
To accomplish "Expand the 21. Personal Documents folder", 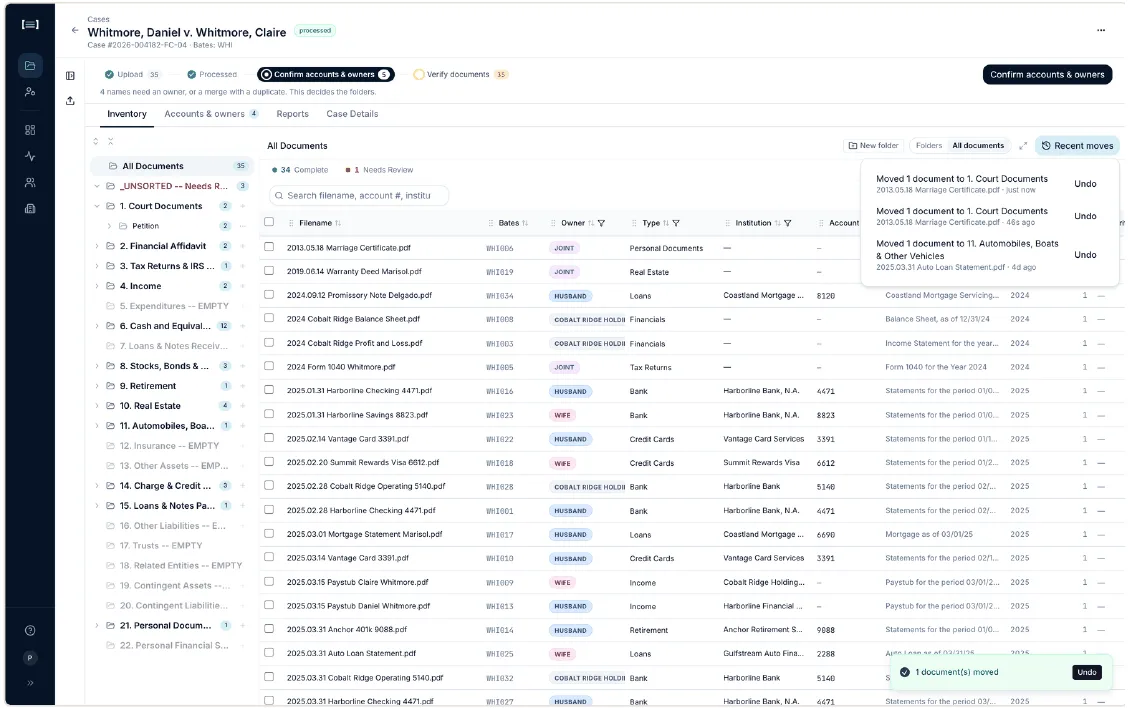I will (x=97, y=626).
